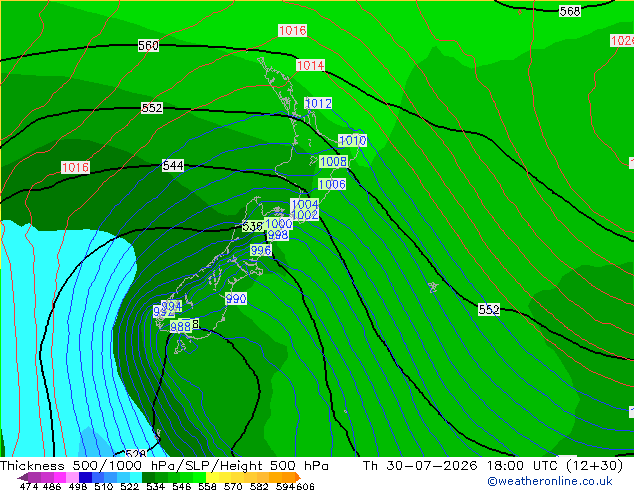Viewport: 634px width, 490px height.
Task: Click the 1000 isobar label
Action: coord(279,224)
